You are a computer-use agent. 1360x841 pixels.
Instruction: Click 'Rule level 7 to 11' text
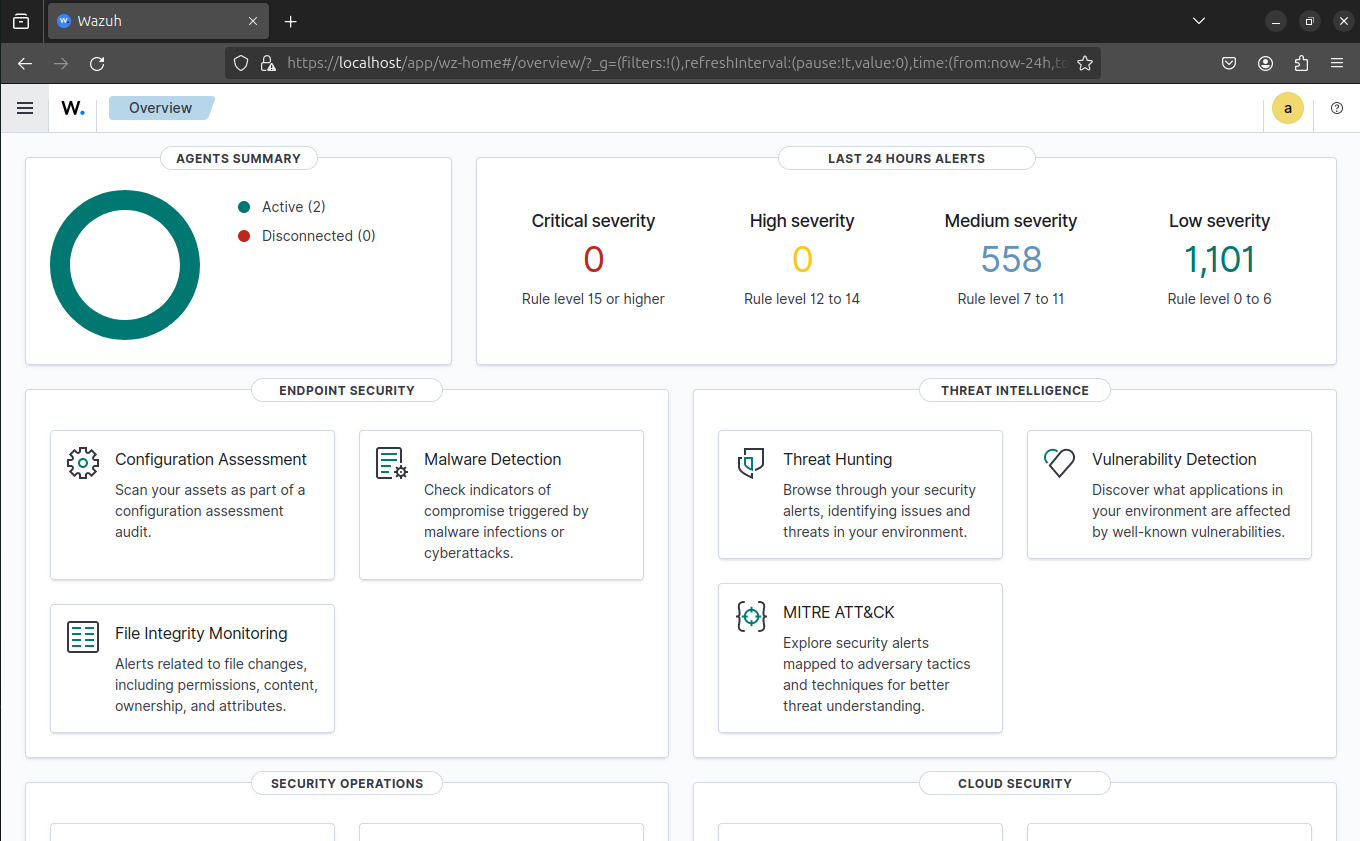[x=1011, y=299]
